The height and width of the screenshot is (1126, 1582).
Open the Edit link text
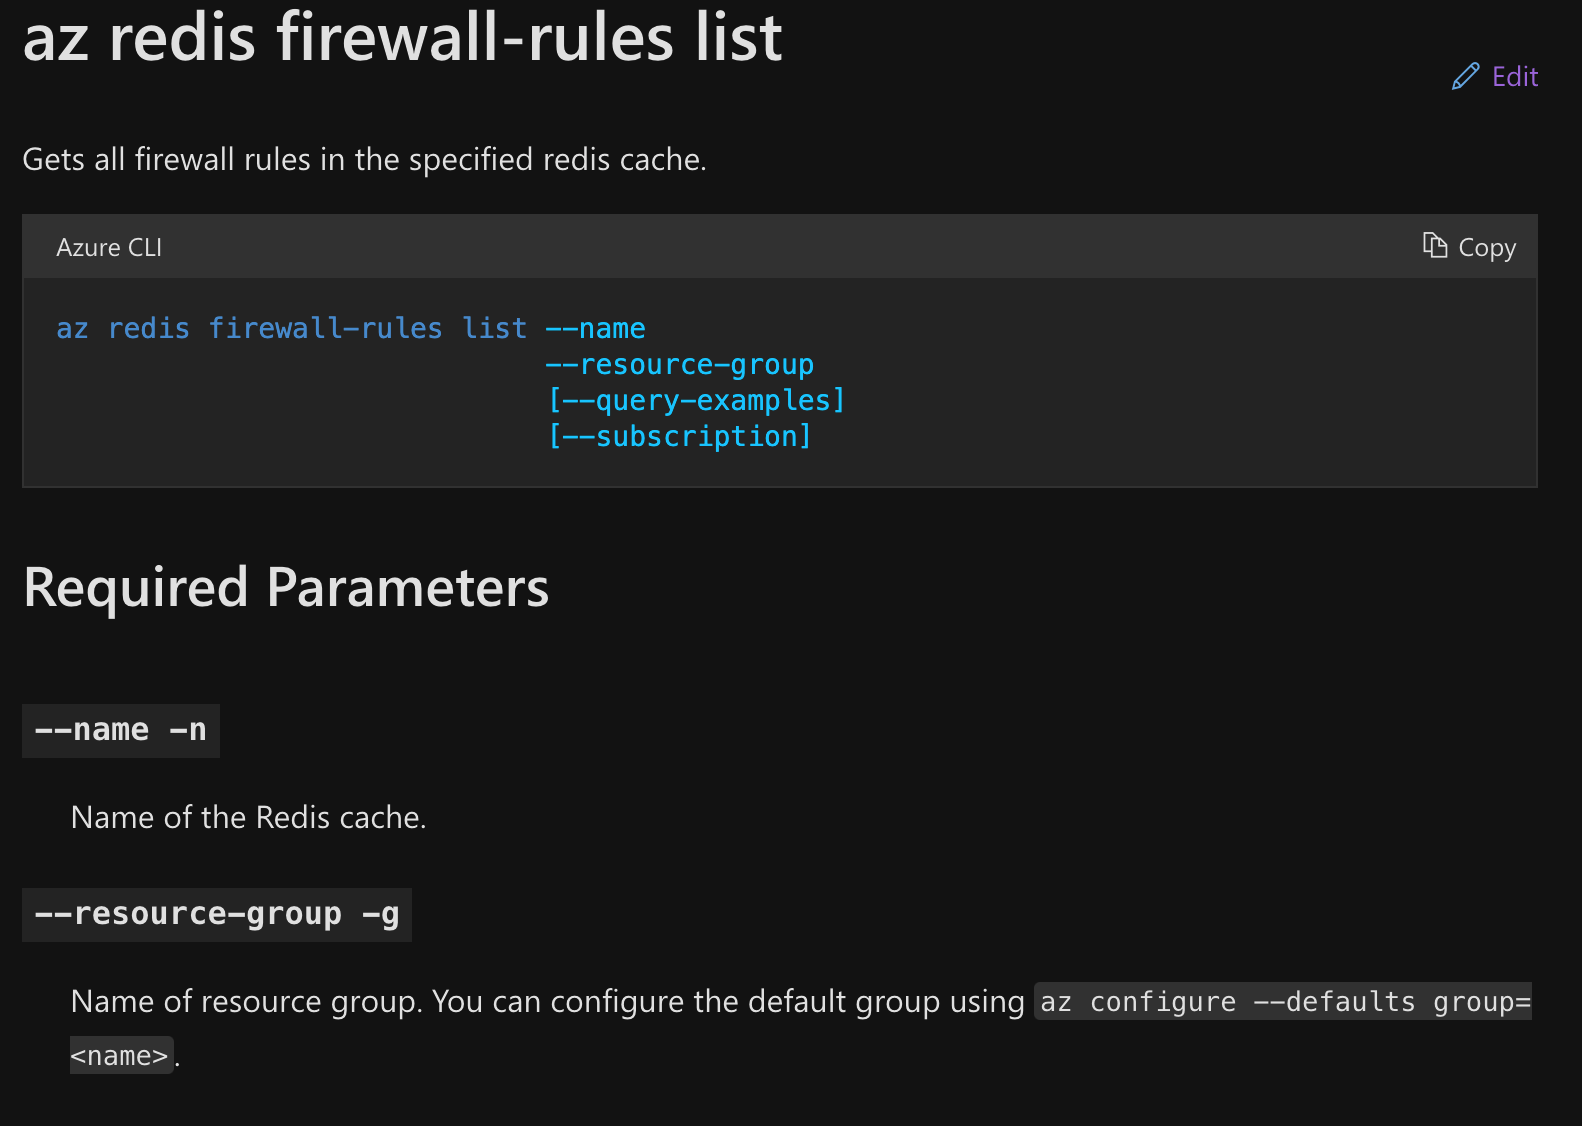point(1514,77)
